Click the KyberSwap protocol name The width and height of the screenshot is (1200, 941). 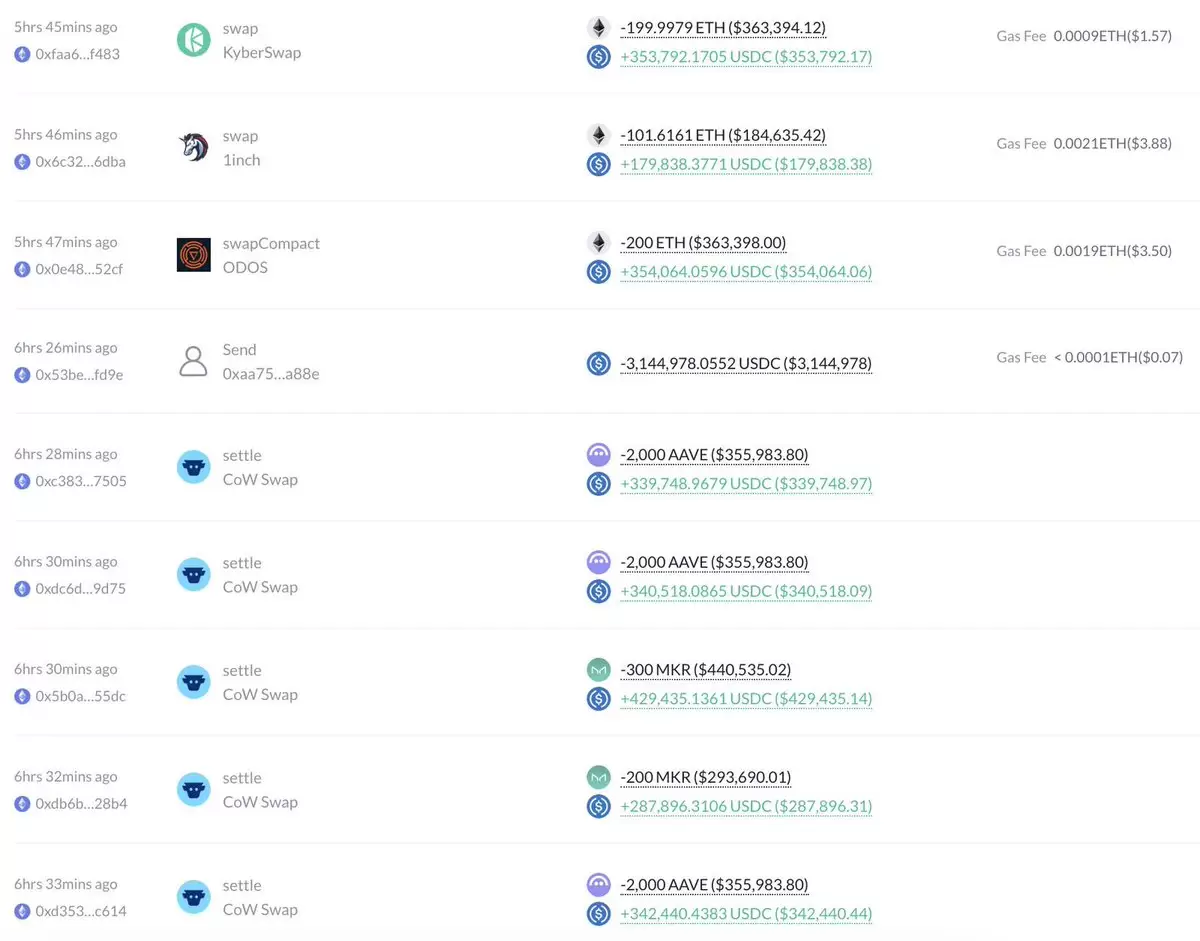click(x=262, y=52)
